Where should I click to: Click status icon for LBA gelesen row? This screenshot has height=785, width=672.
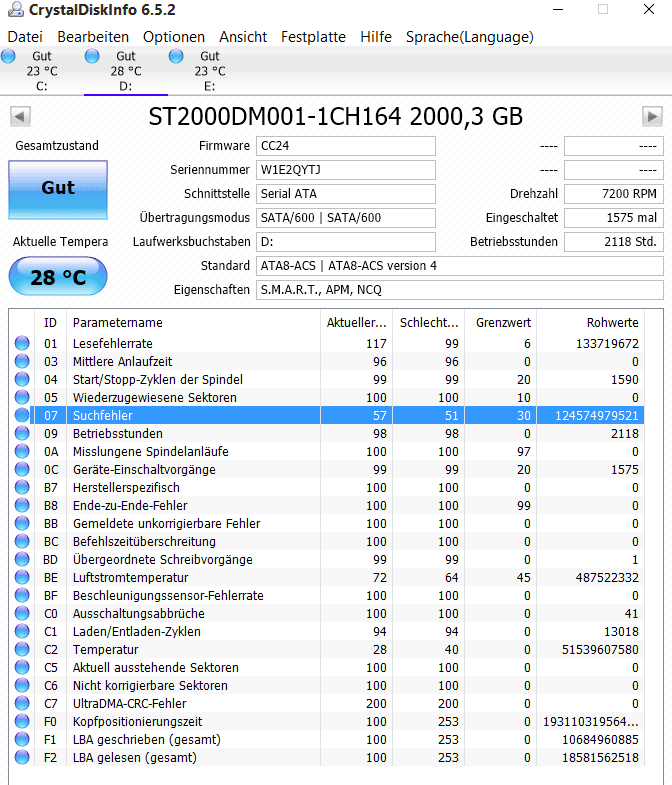pyautogui.click(x=22, y=757)
